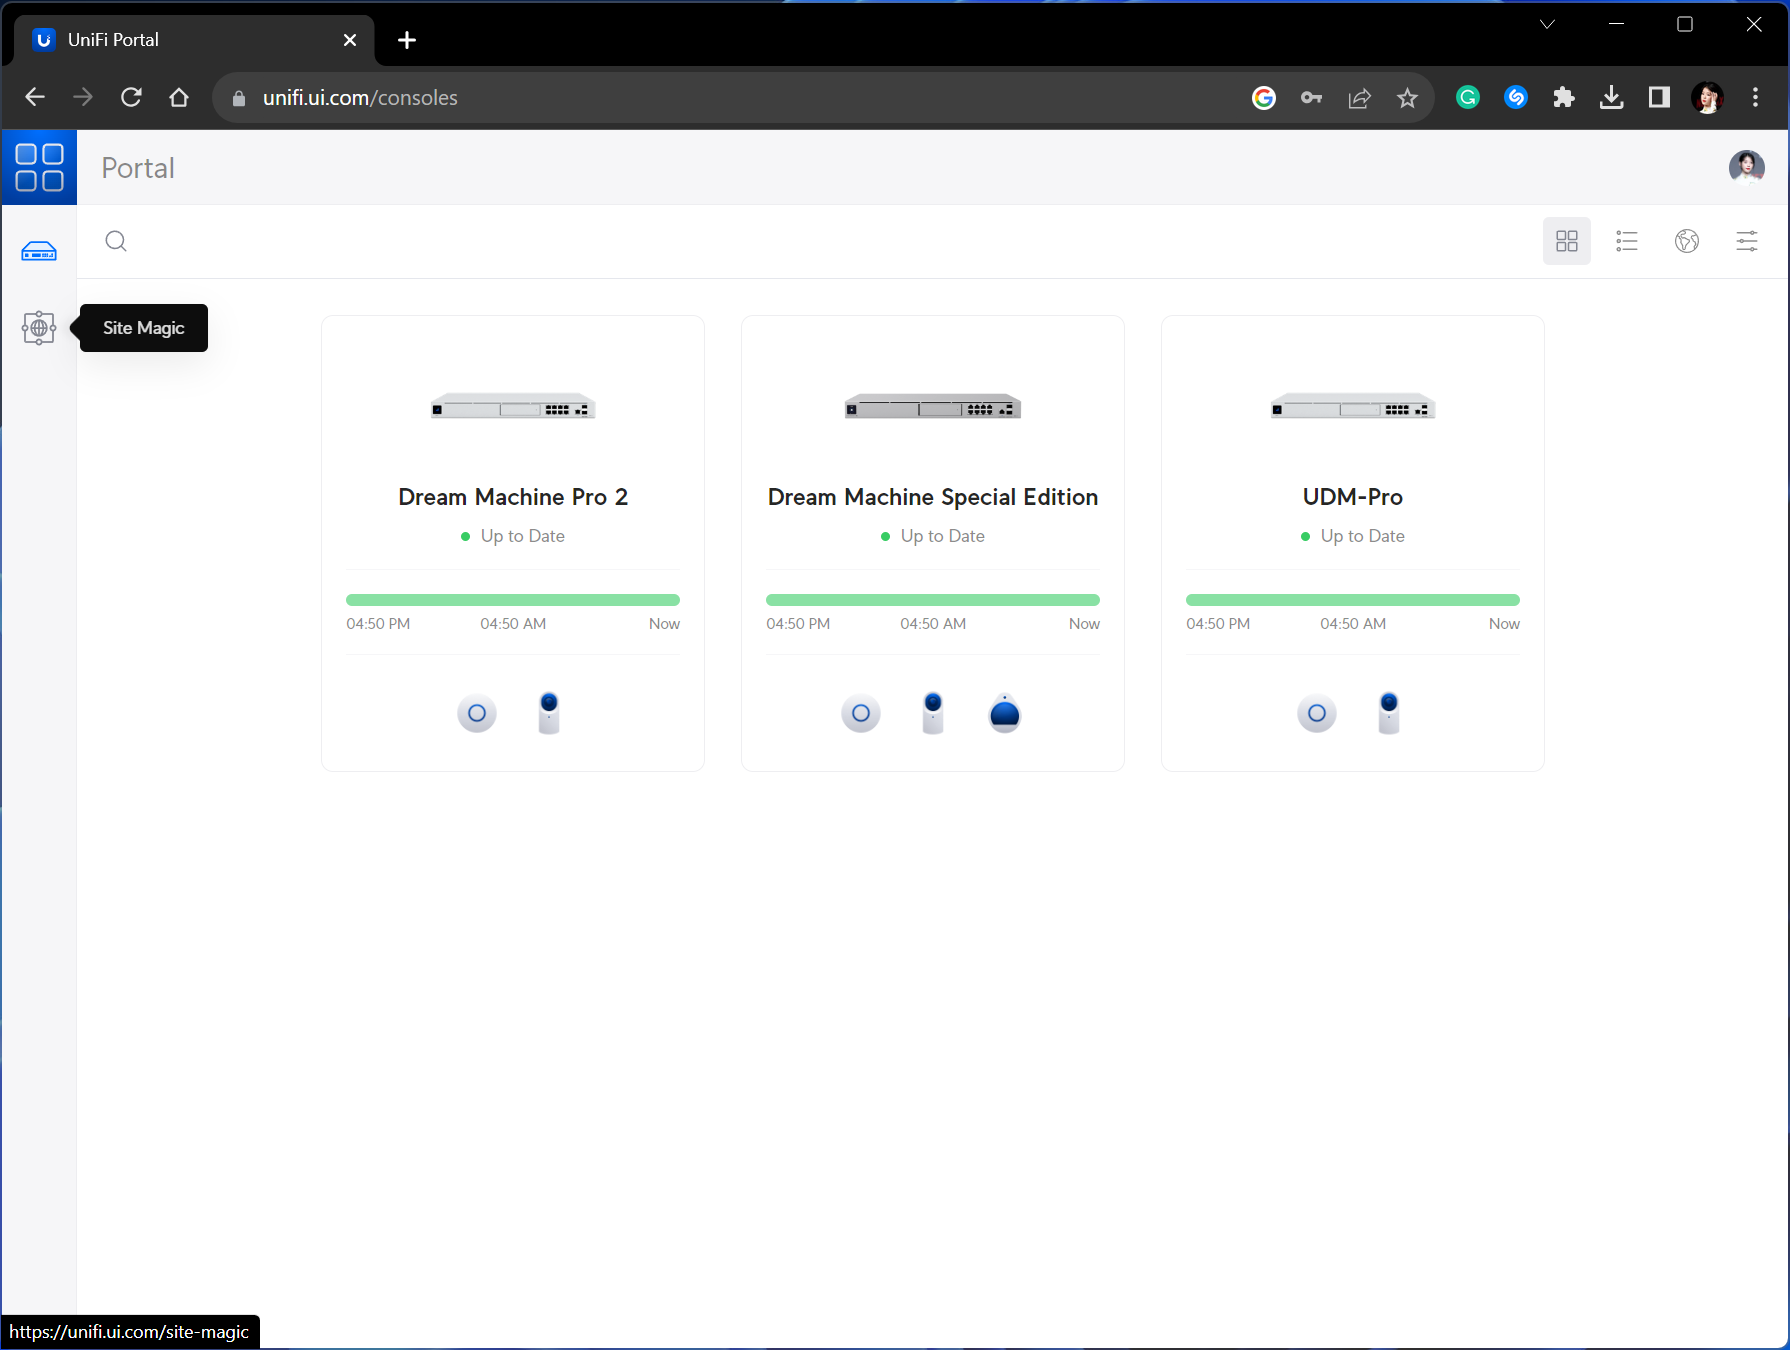Select the UniFi Portal tab

click(x=195, y=40)
